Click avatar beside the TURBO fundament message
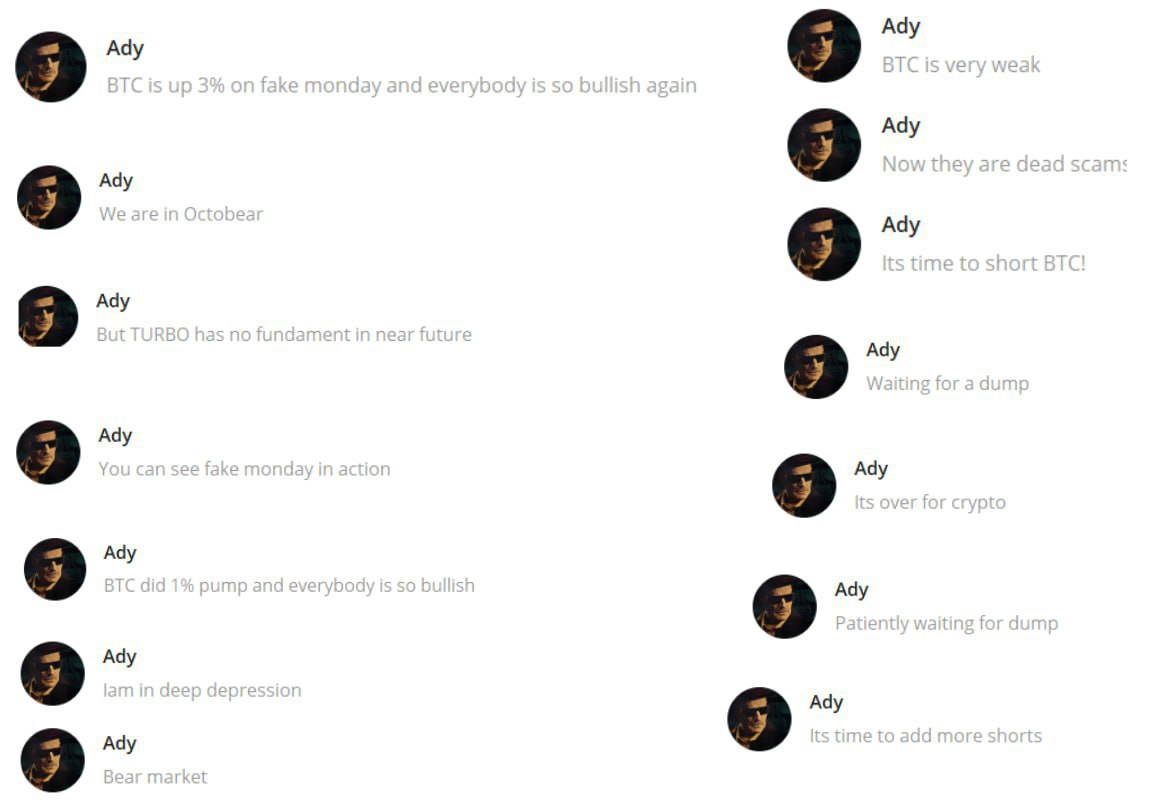This screenshot has height=812, width=1167. point(48,316)
